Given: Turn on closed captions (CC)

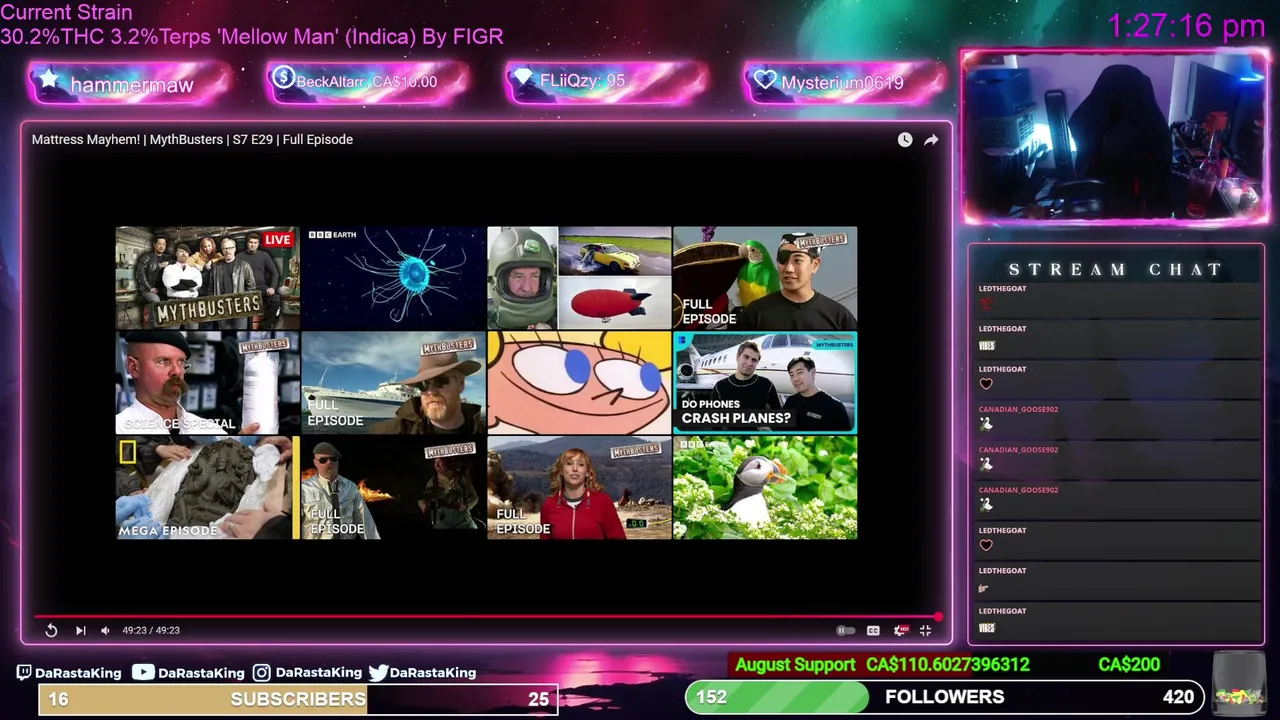Looking at the screenshot, I should tap(873, 630).
